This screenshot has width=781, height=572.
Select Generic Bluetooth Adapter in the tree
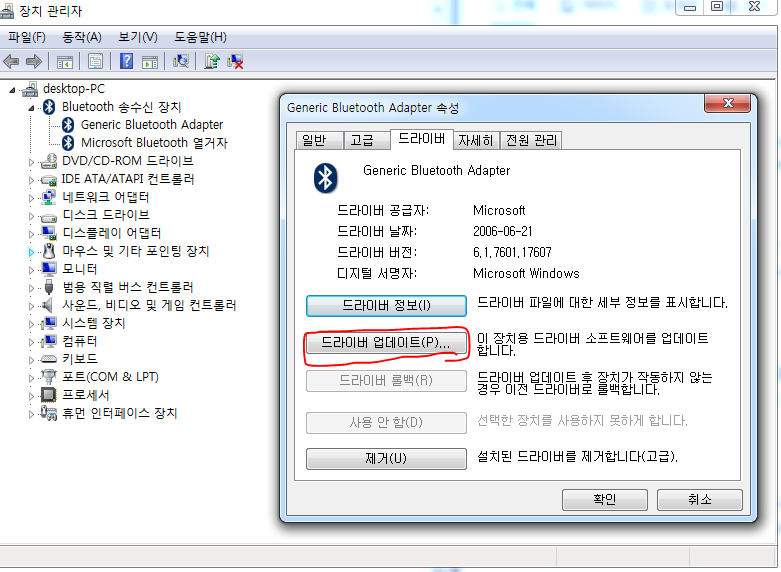[x=151, y=125]
